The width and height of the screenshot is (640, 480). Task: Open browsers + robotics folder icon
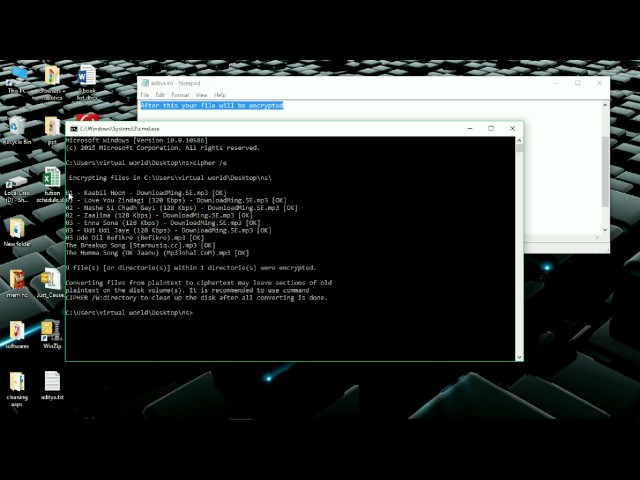pos(52,82)
